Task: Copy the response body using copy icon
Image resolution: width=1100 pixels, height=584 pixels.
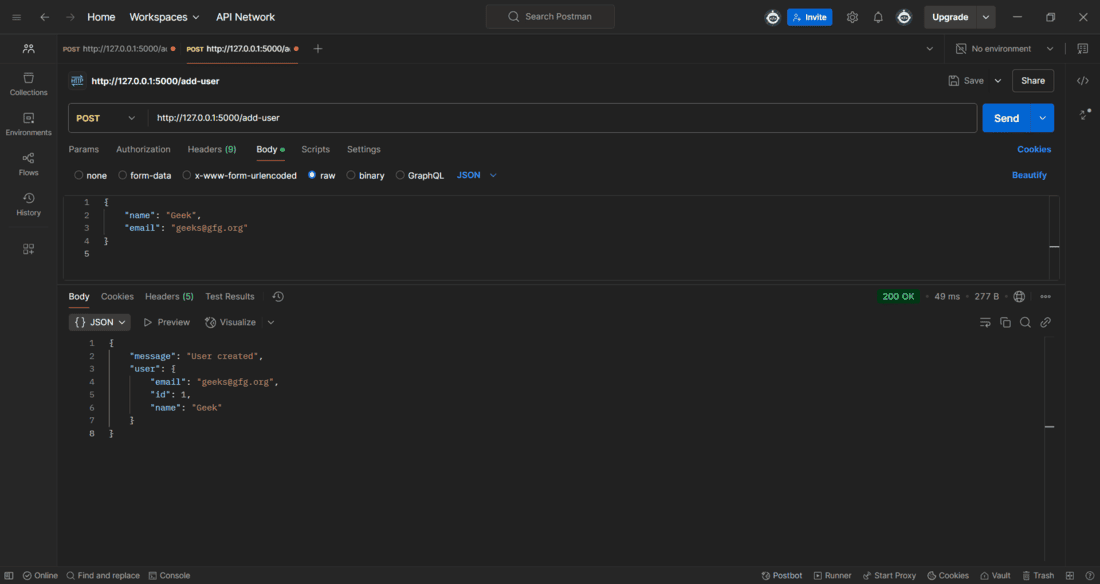Action: point(1005,322)
